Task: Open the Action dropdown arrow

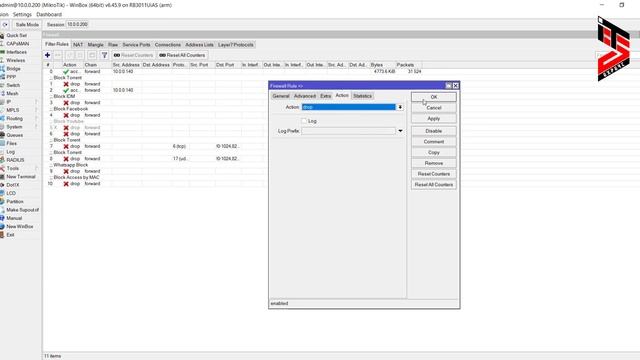Action: click(x=400, y=107)
